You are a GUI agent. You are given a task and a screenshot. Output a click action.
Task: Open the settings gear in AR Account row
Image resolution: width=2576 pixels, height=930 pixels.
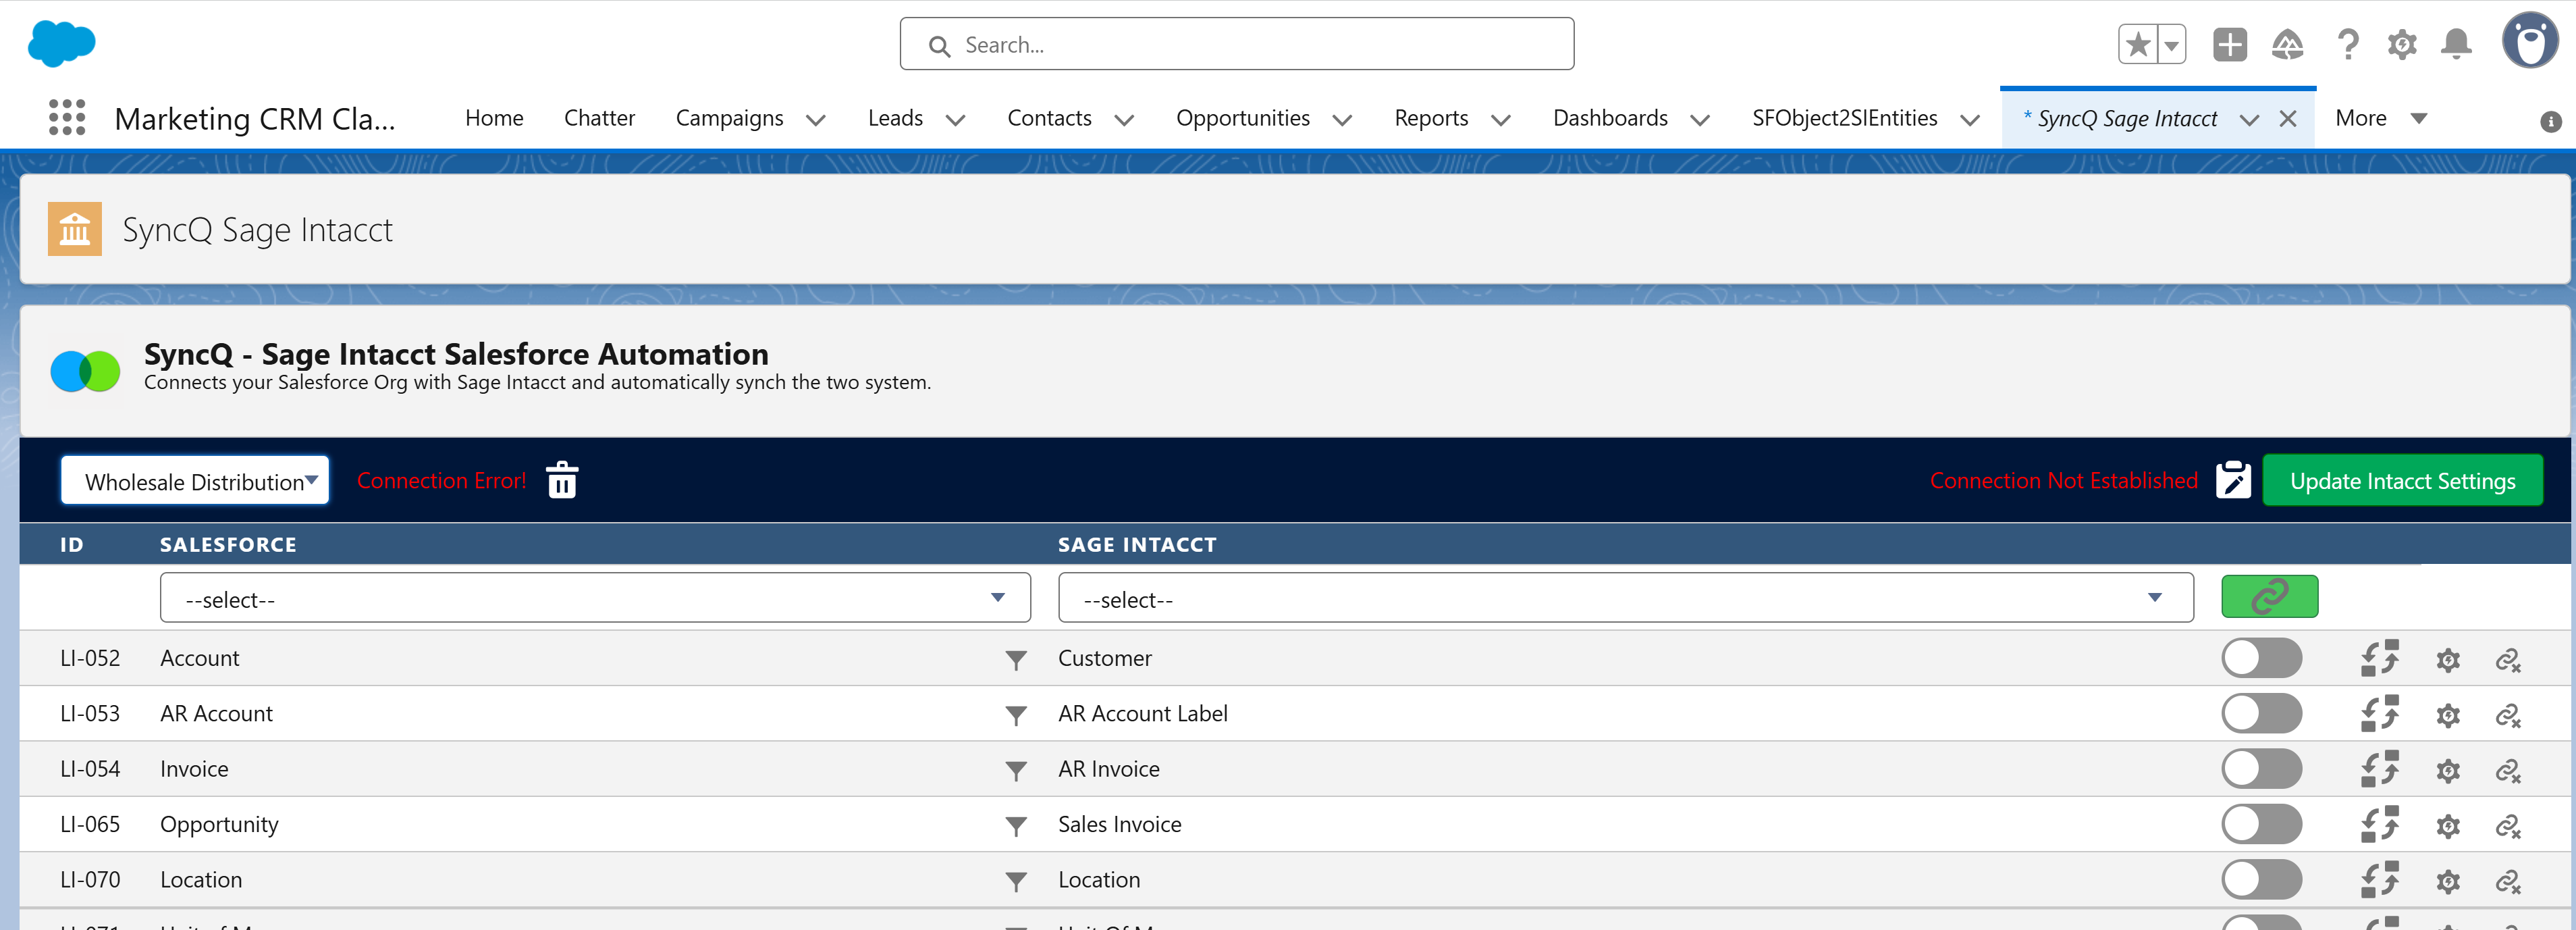pos(2448,715)
